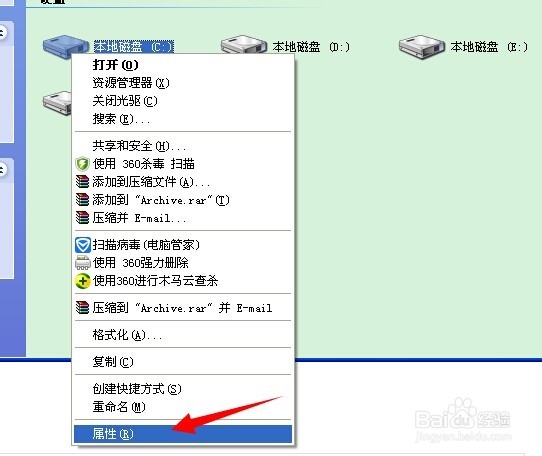Click the 360强力删除 shredder icon
Image resolution: width=542 pixels, height=456 pixels.
83,263
